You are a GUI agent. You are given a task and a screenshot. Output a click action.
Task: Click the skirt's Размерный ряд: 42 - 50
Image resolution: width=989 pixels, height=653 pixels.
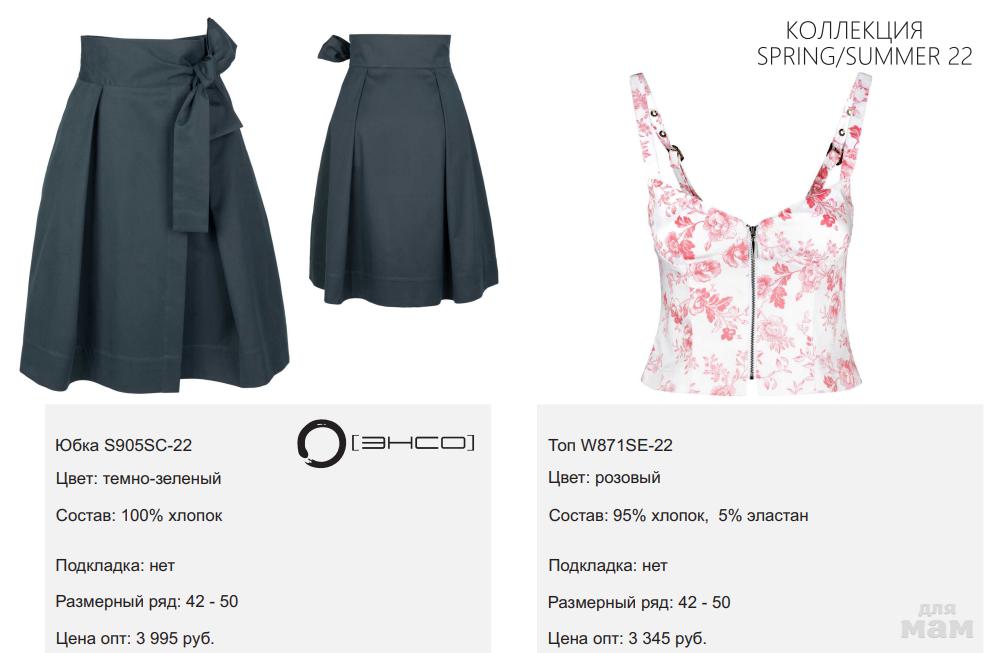[x=147, y=601]
